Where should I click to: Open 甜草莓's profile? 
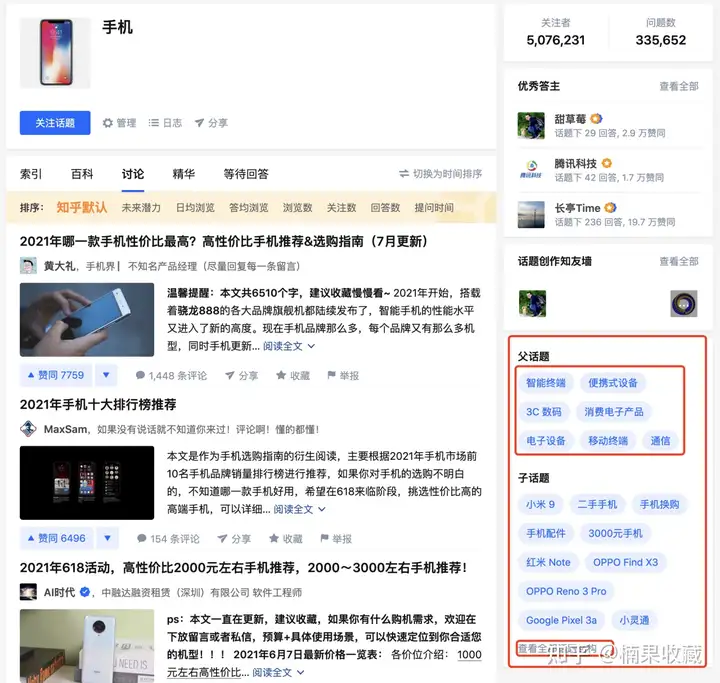pyautogui.click(x=570, y=119)
